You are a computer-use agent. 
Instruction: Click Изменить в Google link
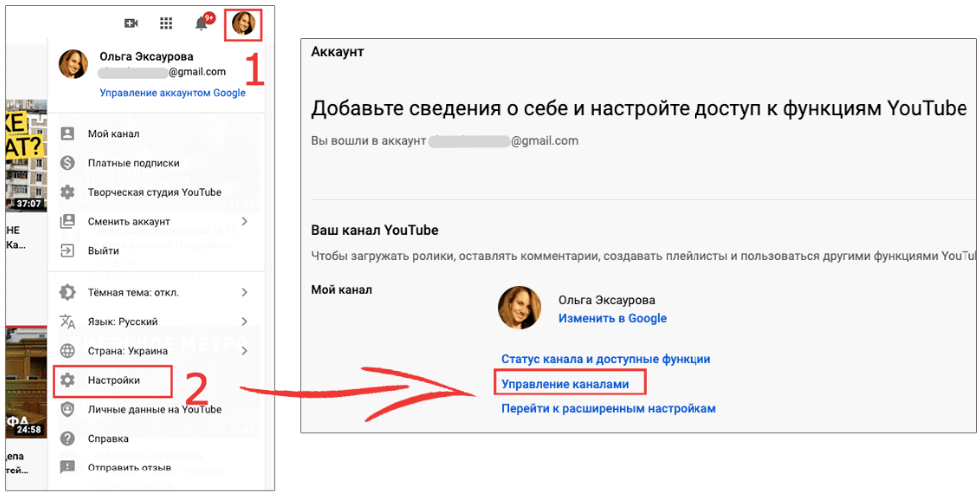coord(612,318)
